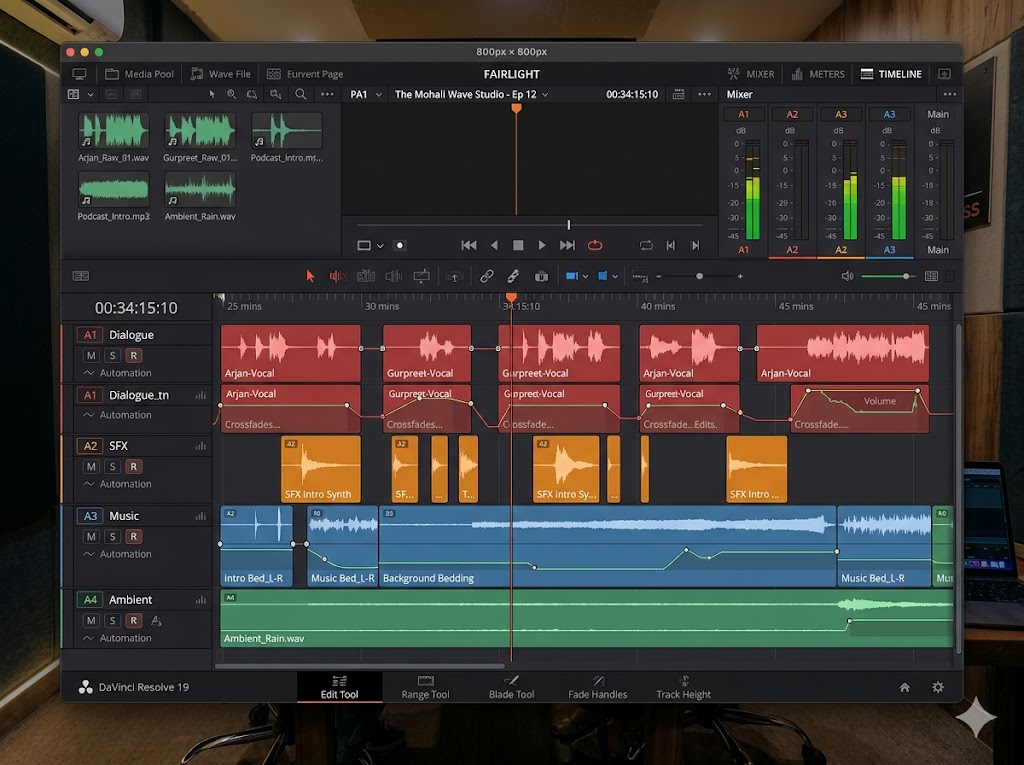Image resolution: width=1024 pixels, height=765 pixels.
Task: Expand Automation under the Music track
Action: click(118, 554)
